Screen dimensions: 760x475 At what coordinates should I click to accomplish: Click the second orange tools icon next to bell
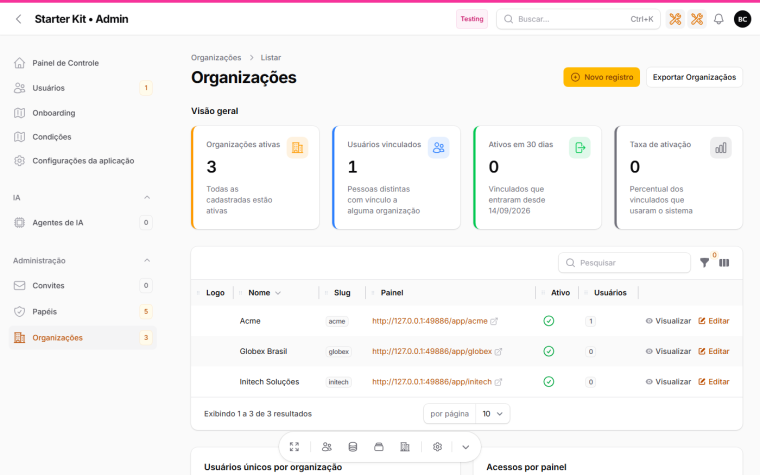click(x=697, y=19)
